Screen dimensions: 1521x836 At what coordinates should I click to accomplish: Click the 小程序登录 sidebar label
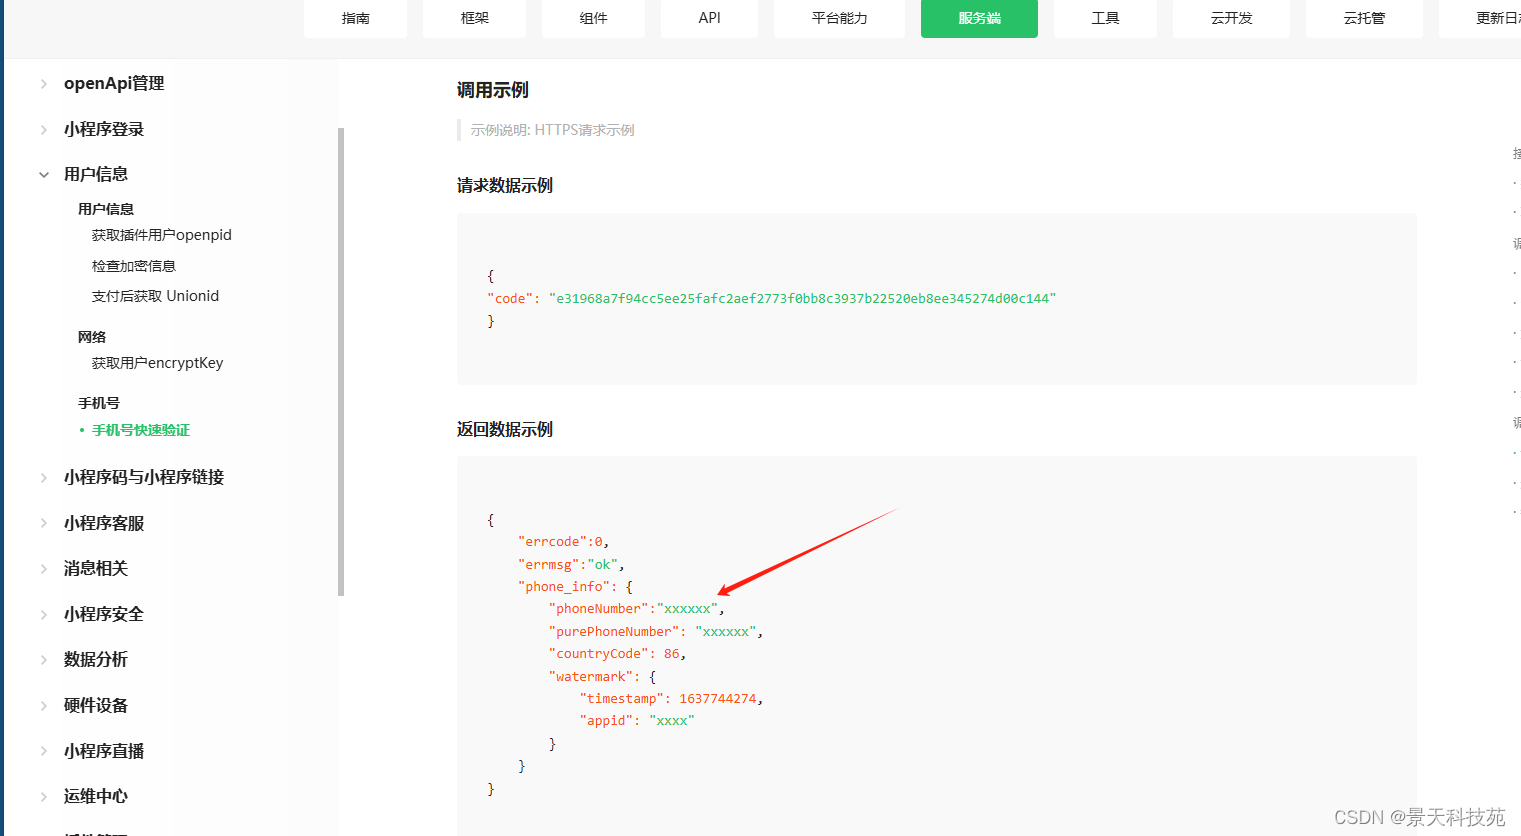(x=104, y=129)
